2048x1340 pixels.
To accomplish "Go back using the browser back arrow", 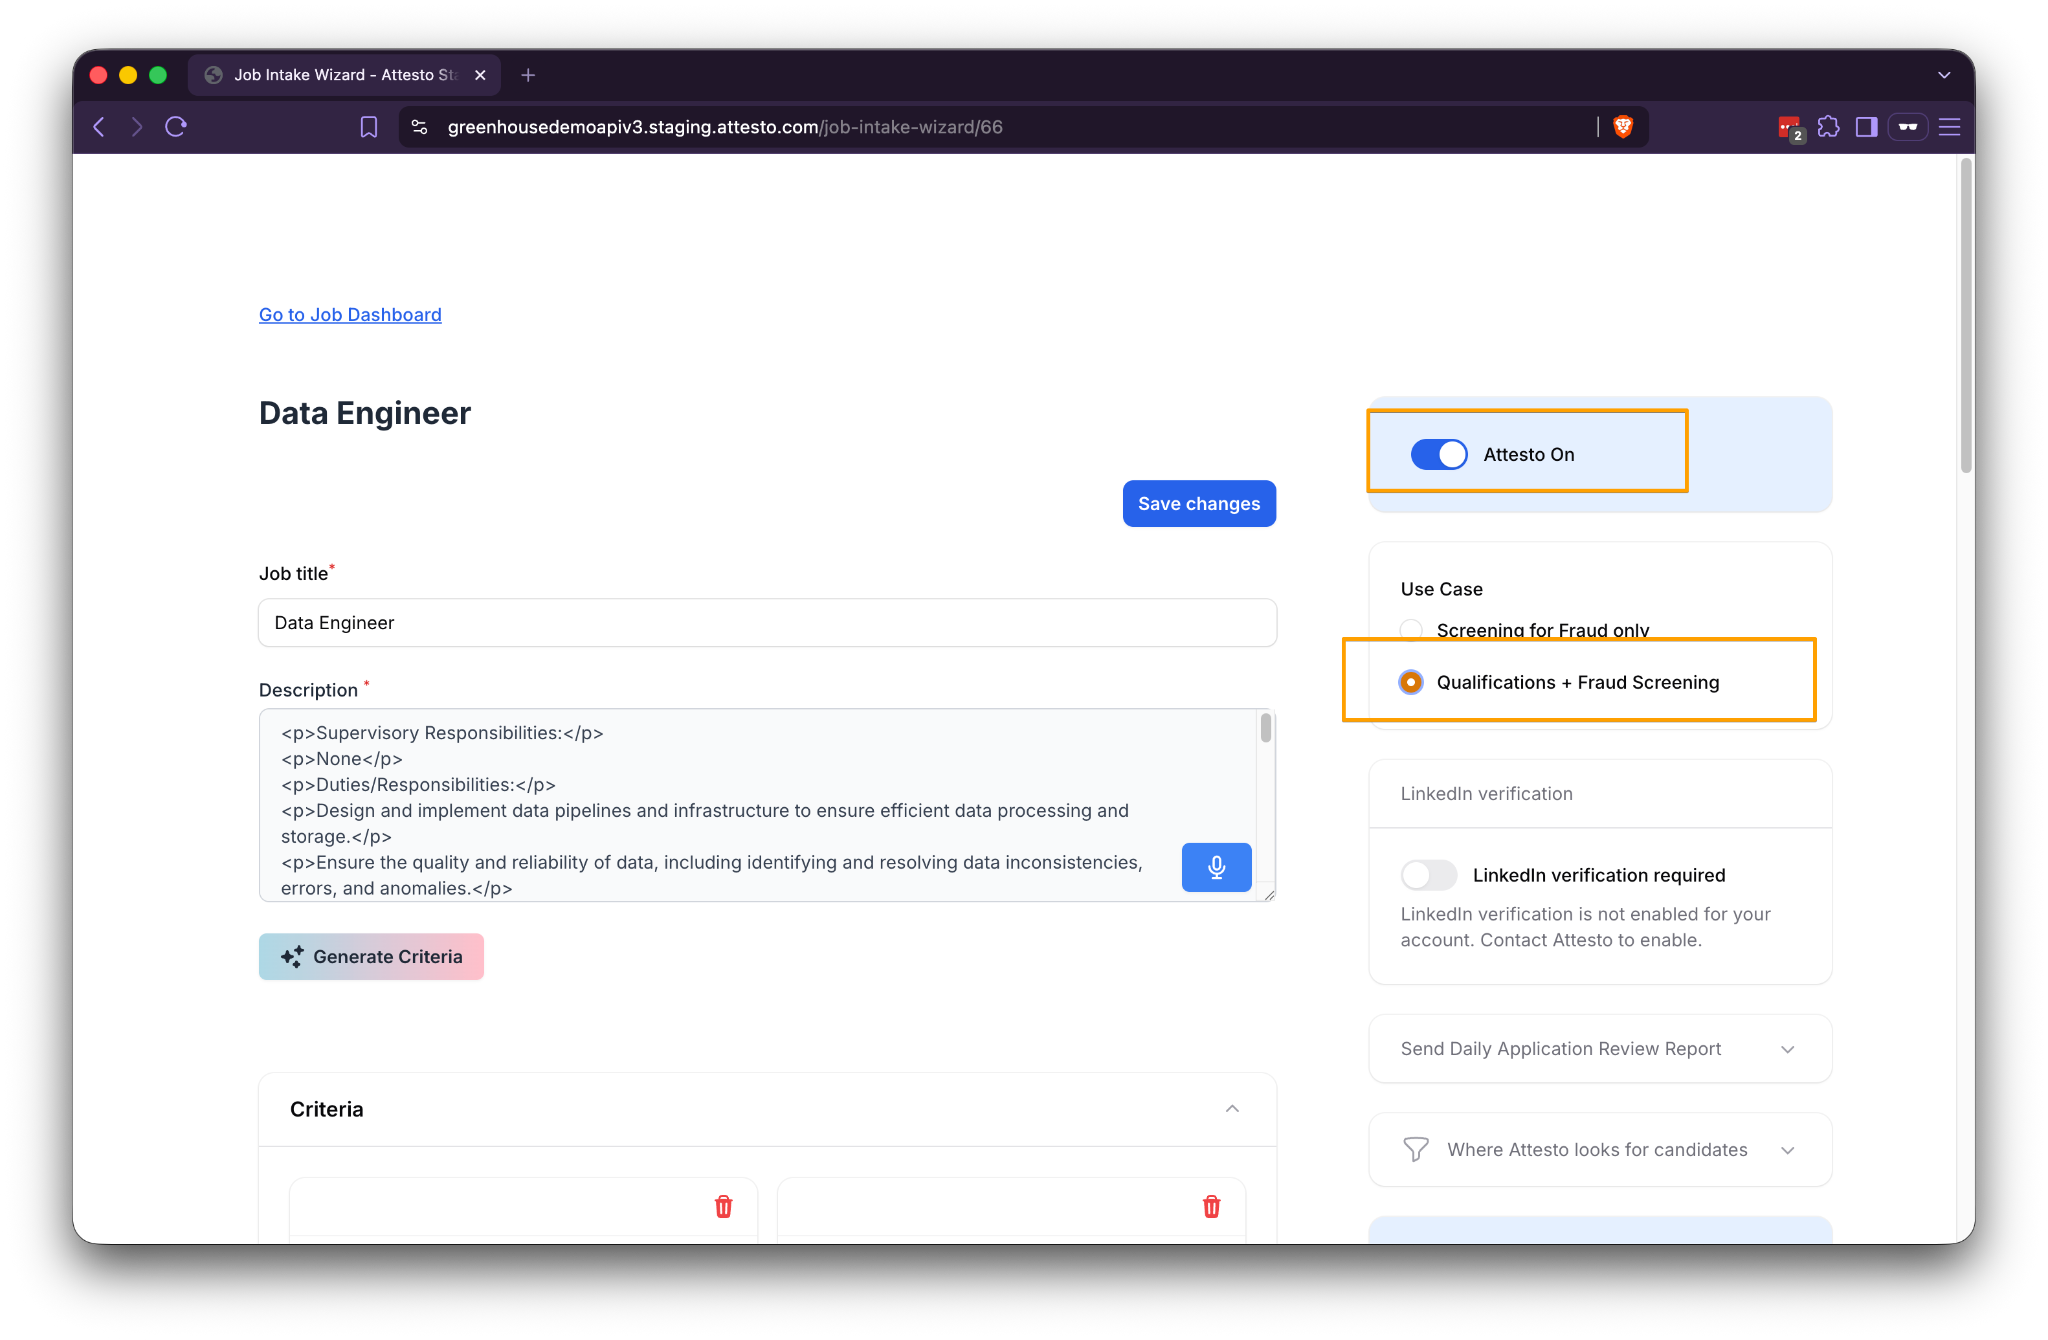I will 99,127.
